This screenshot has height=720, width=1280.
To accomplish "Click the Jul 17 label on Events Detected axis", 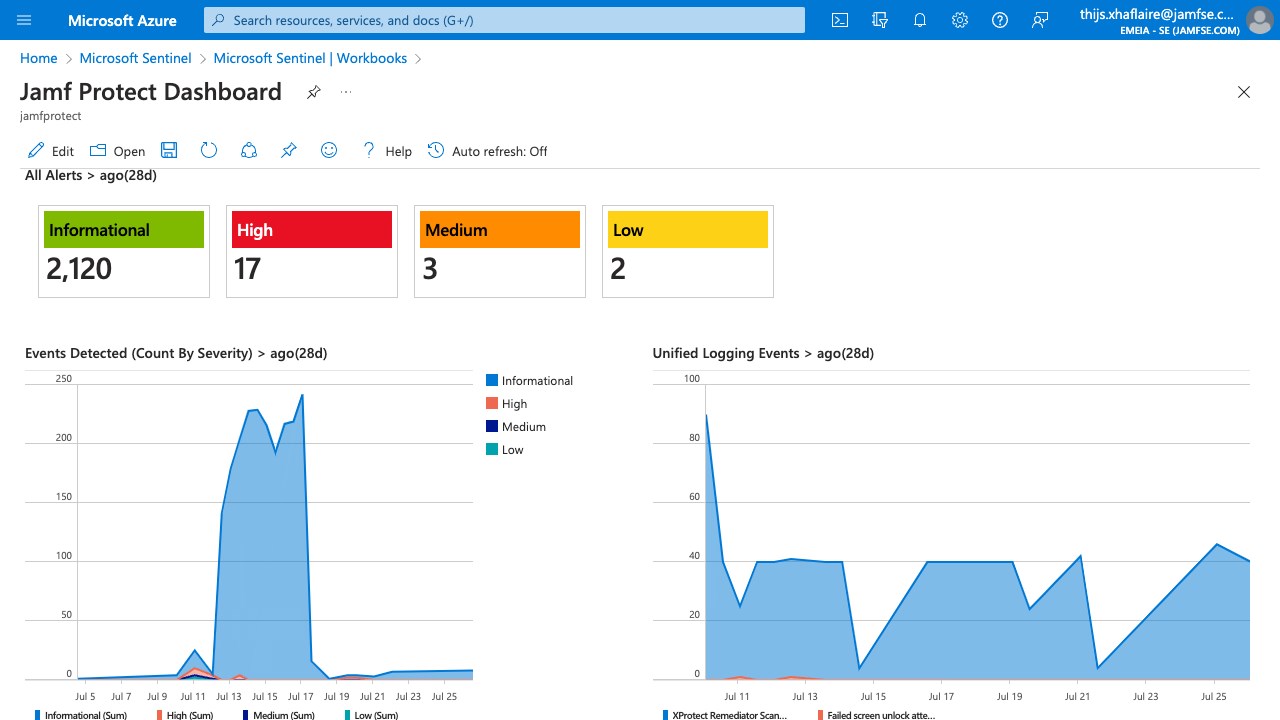I will 300,696.
